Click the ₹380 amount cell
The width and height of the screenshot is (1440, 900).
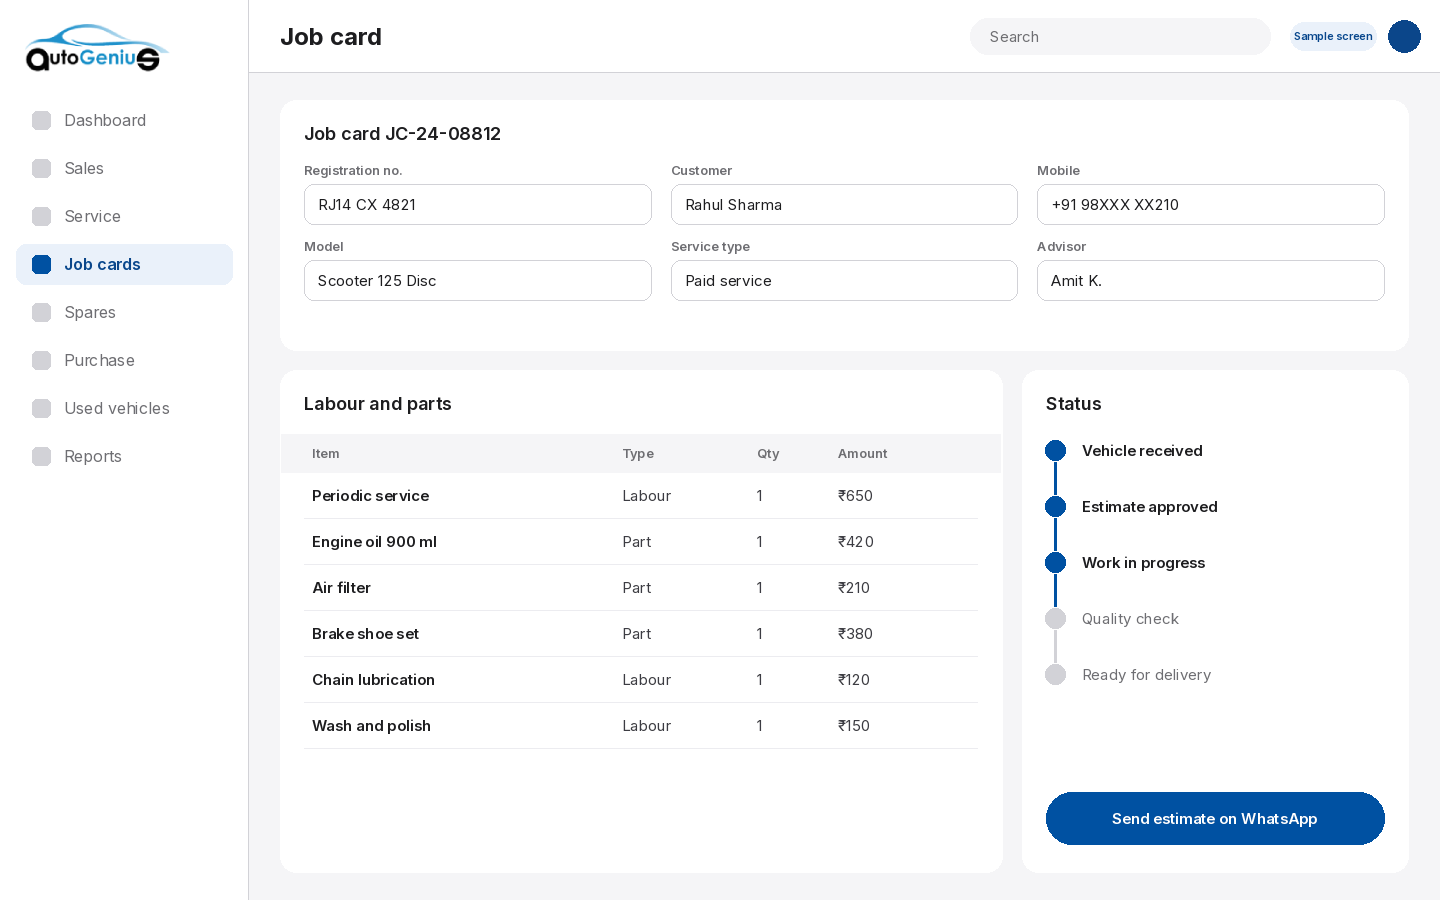point(855,633)
